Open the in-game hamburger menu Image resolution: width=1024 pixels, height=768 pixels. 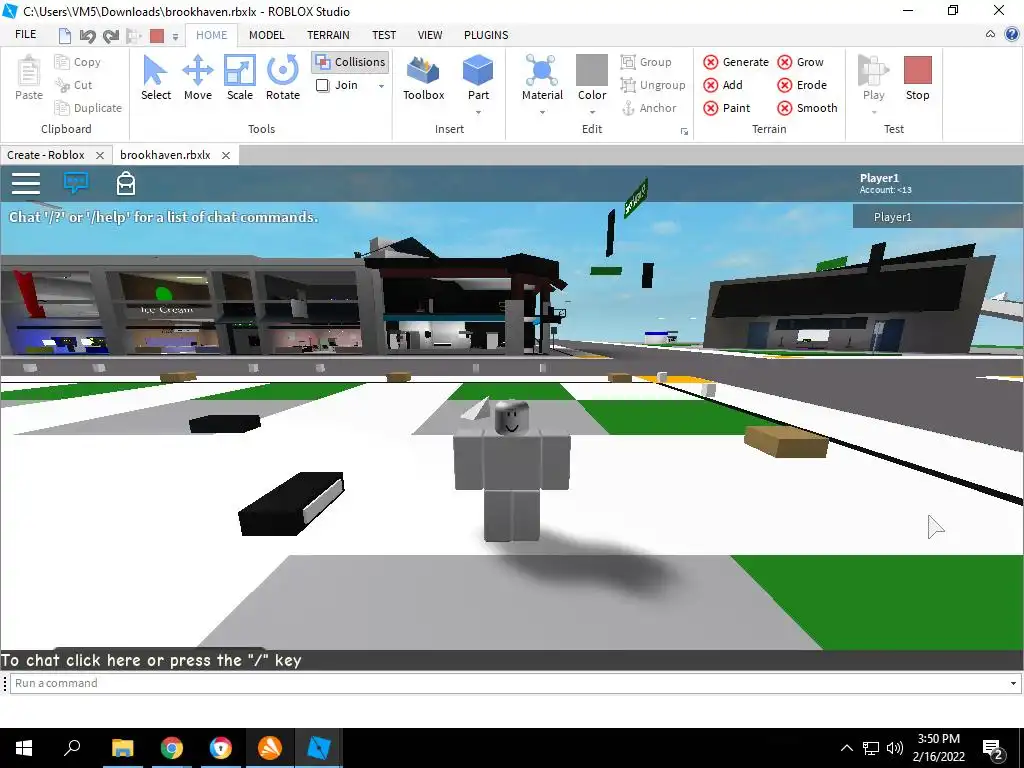(26, 184)
